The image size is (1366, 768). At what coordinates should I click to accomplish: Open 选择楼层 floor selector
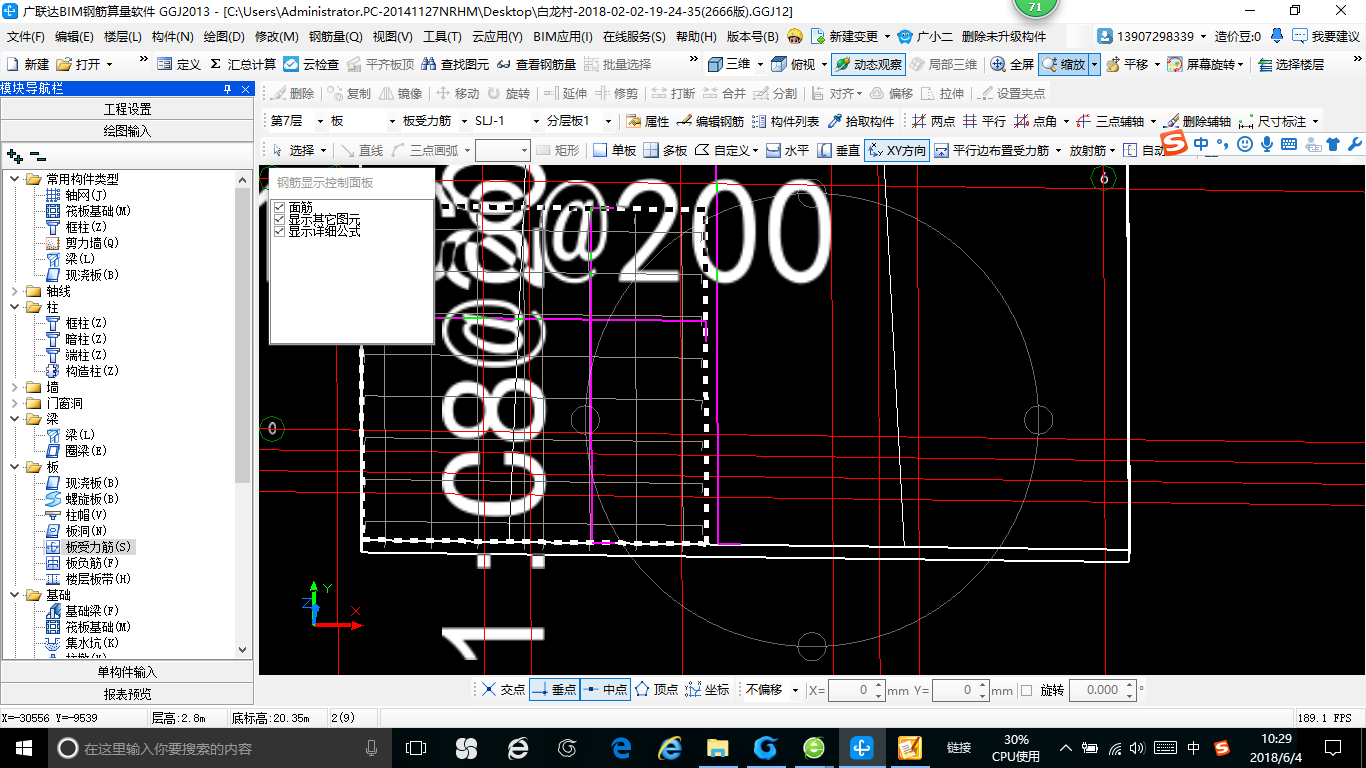[1290, 64]
